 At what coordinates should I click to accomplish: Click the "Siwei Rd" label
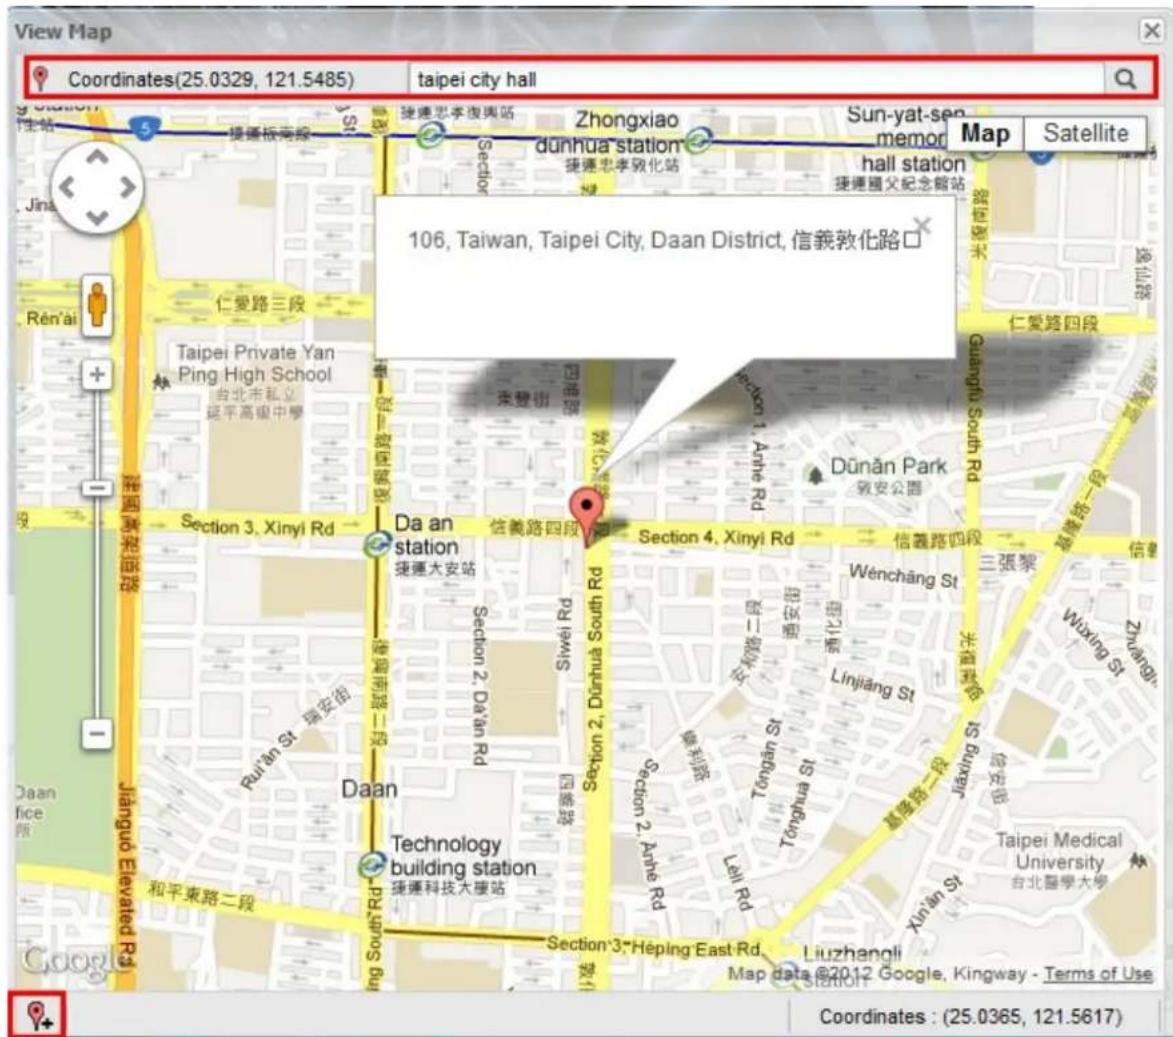tap(563, 633)
